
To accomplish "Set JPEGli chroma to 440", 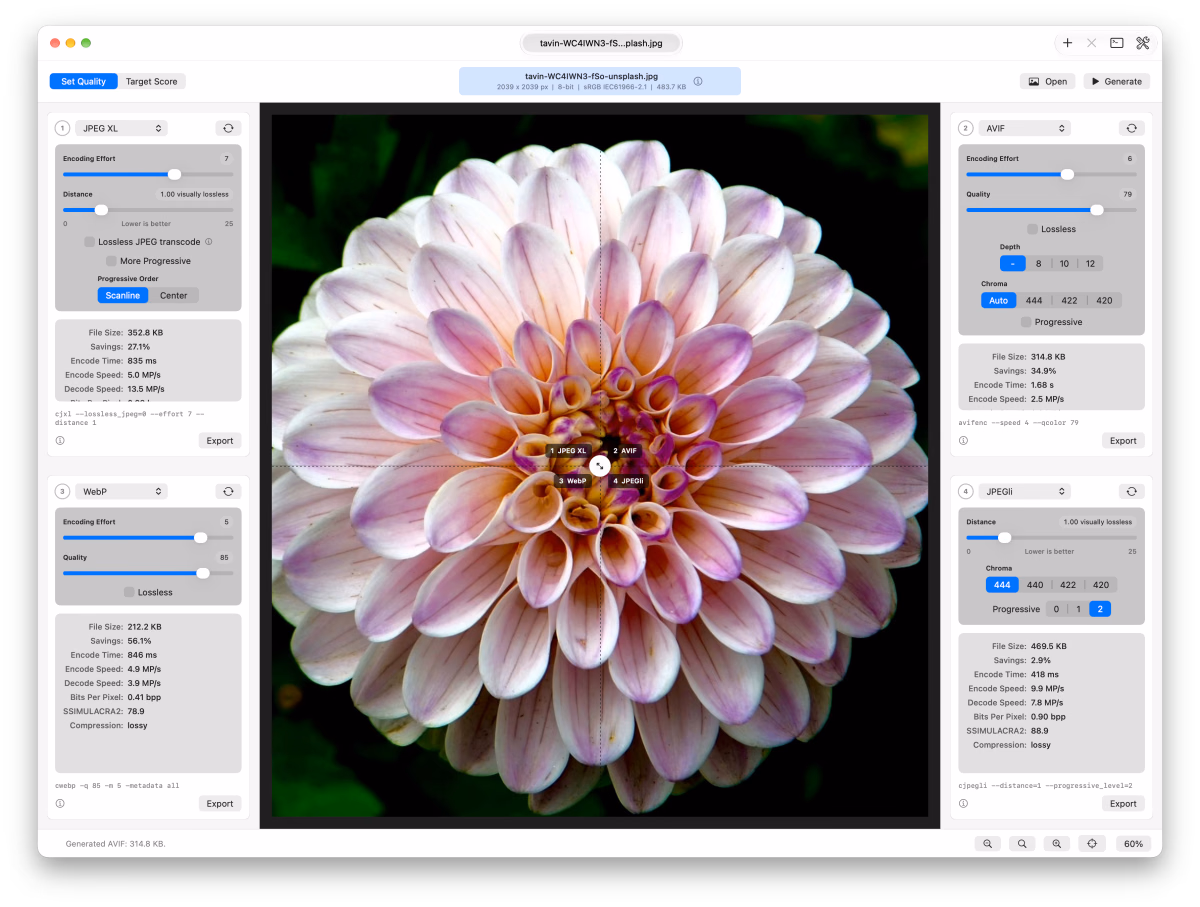I will coord(1035,585).
